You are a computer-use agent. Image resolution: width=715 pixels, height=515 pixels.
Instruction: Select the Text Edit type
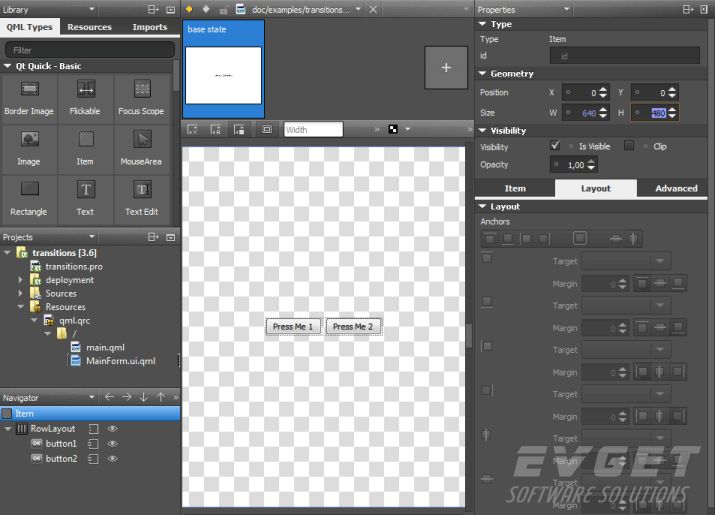point(141,199)
